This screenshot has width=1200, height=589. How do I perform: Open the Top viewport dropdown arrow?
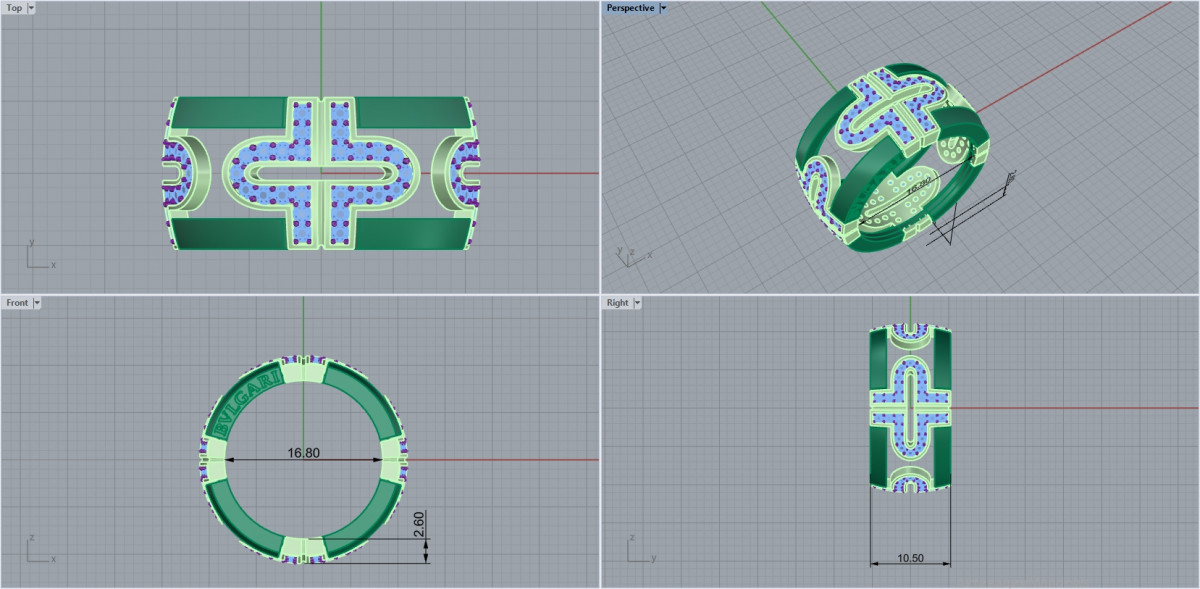click(31, 8)
